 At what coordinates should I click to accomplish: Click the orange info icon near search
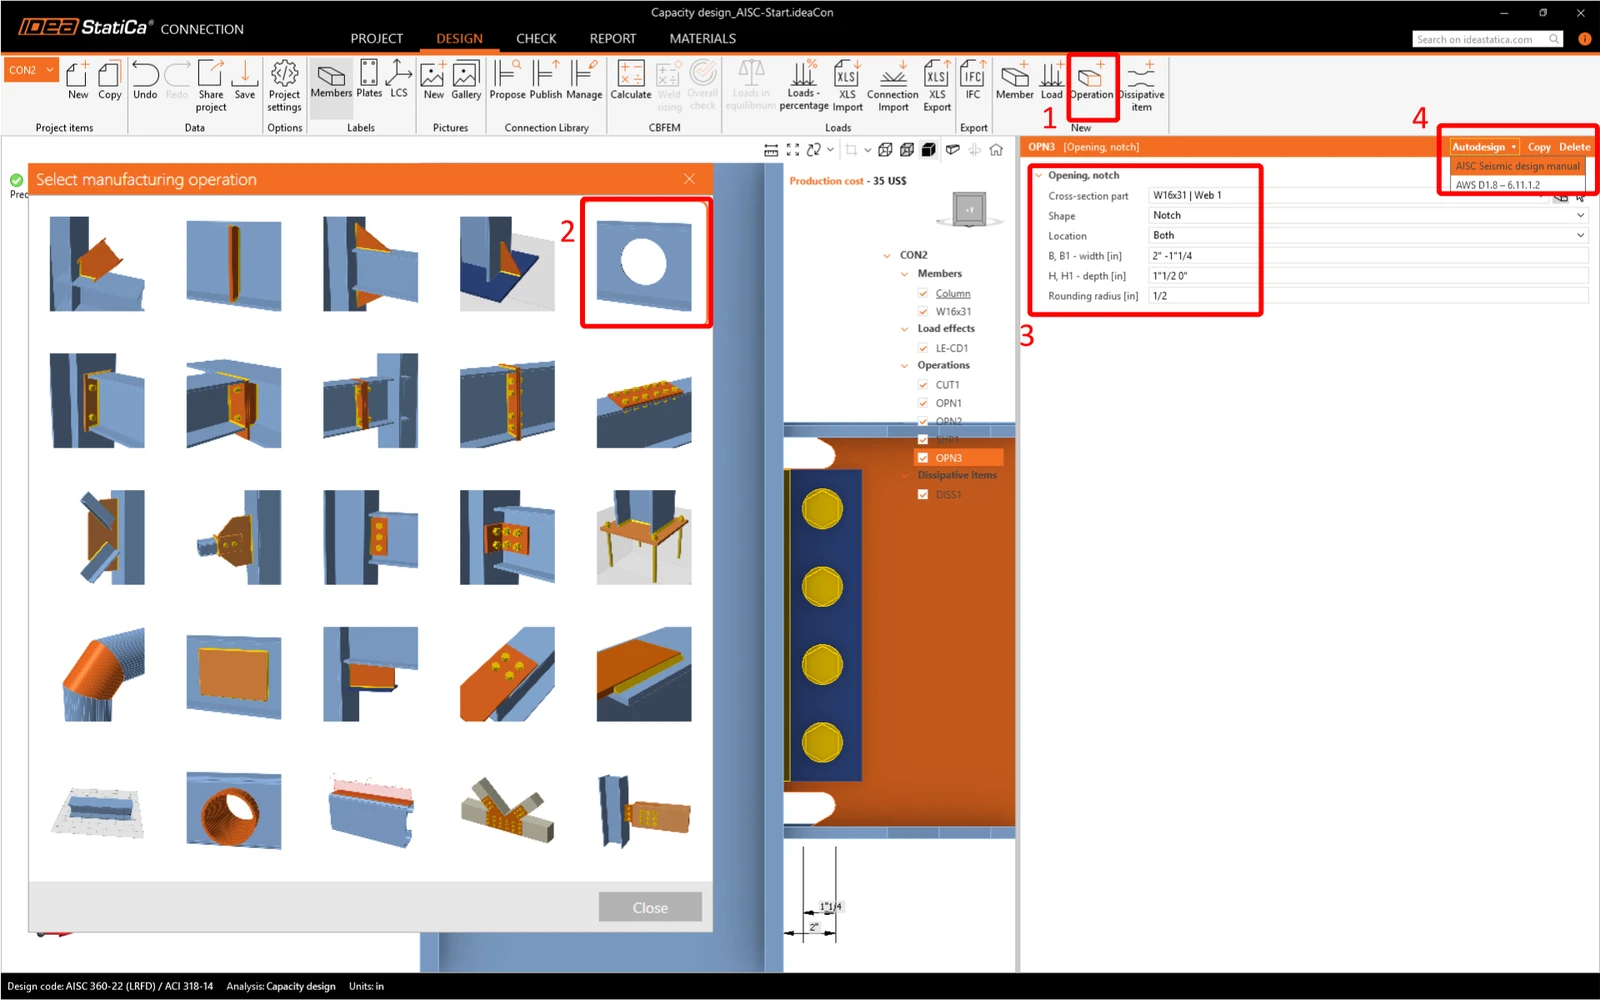pyautogui.click(x=1584, y=39)
